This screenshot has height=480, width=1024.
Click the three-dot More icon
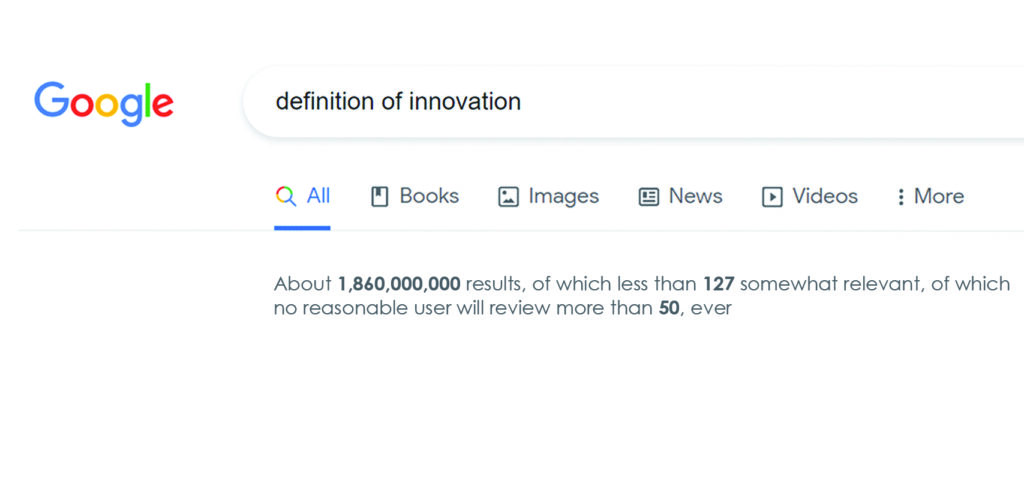coord(901,197)
